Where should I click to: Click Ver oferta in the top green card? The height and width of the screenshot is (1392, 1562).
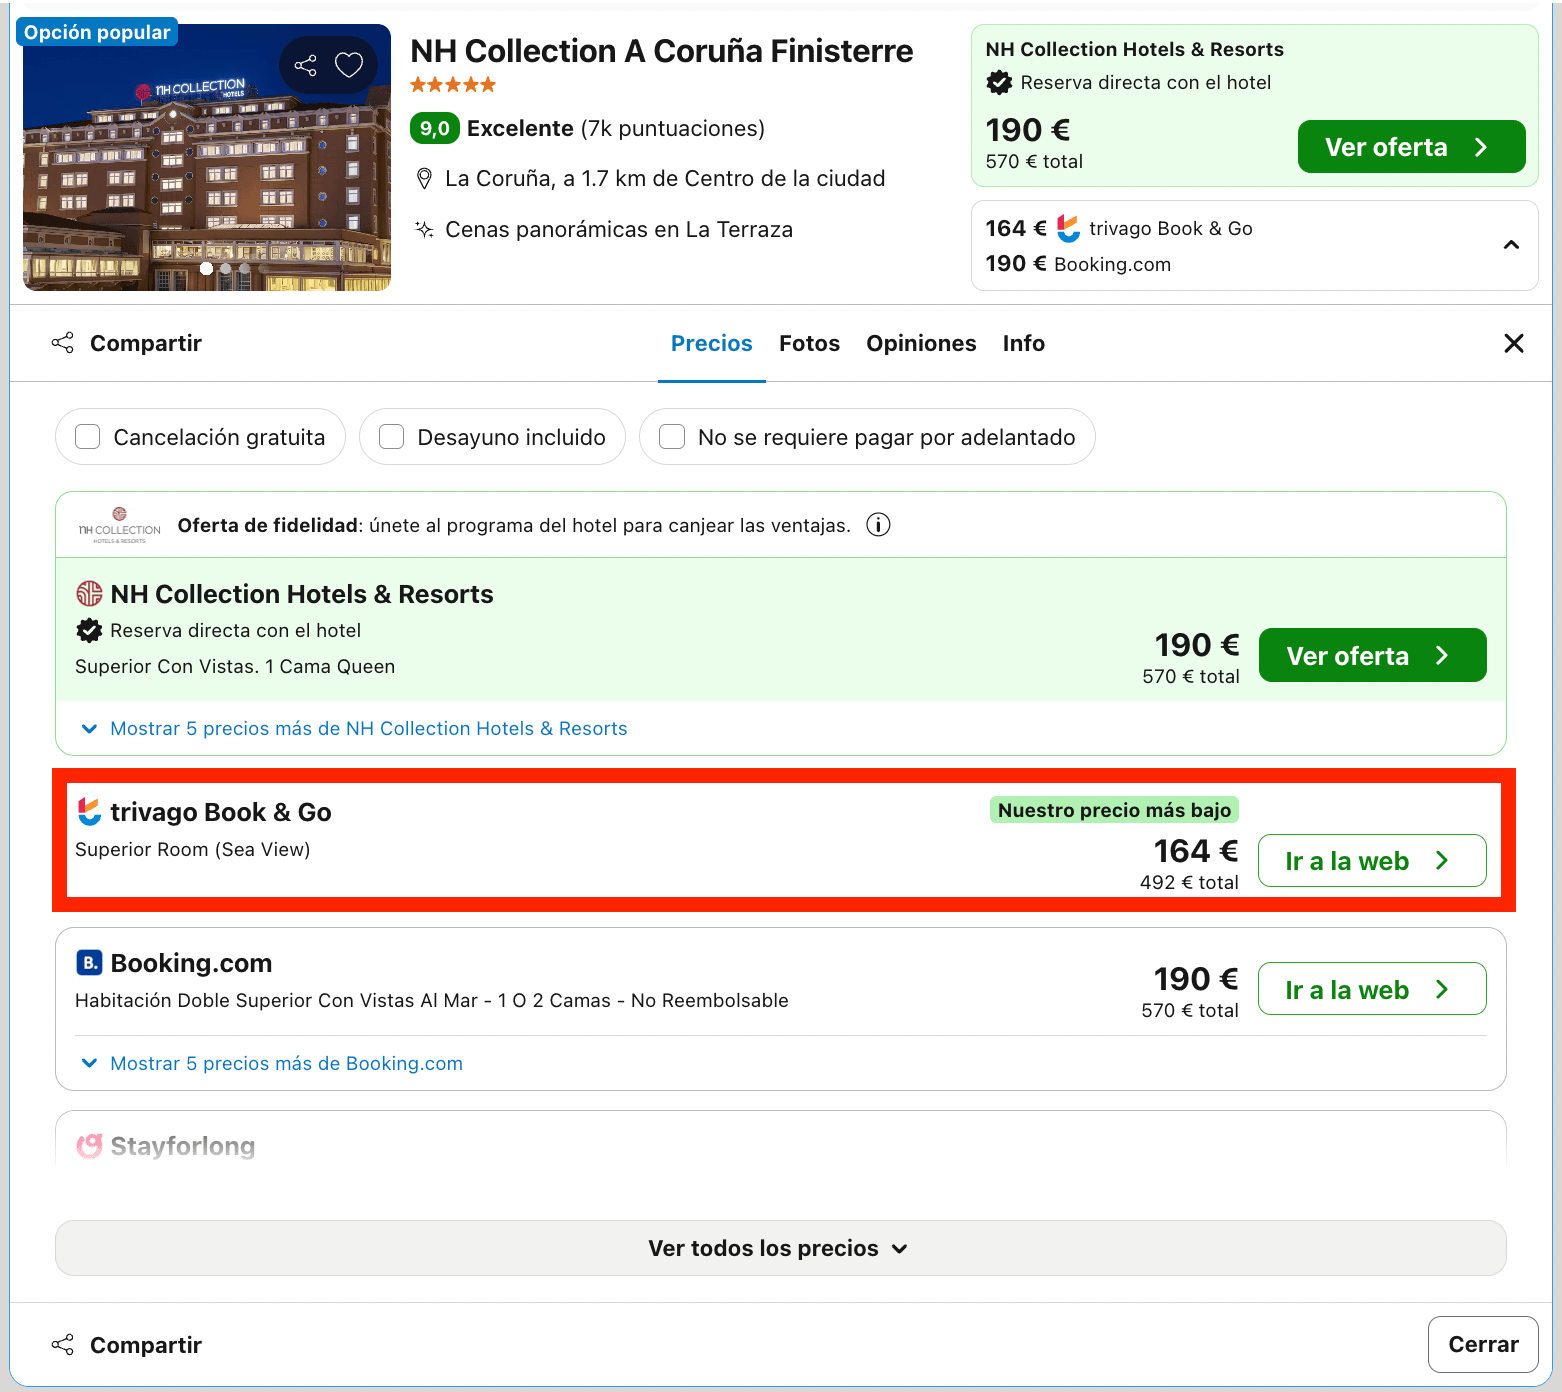1411,147
